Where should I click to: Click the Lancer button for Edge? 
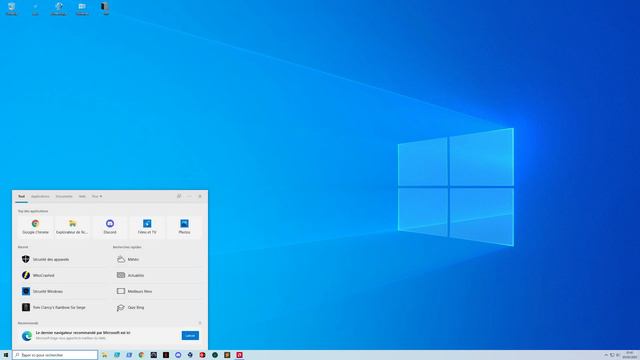(x=190, y=336)
